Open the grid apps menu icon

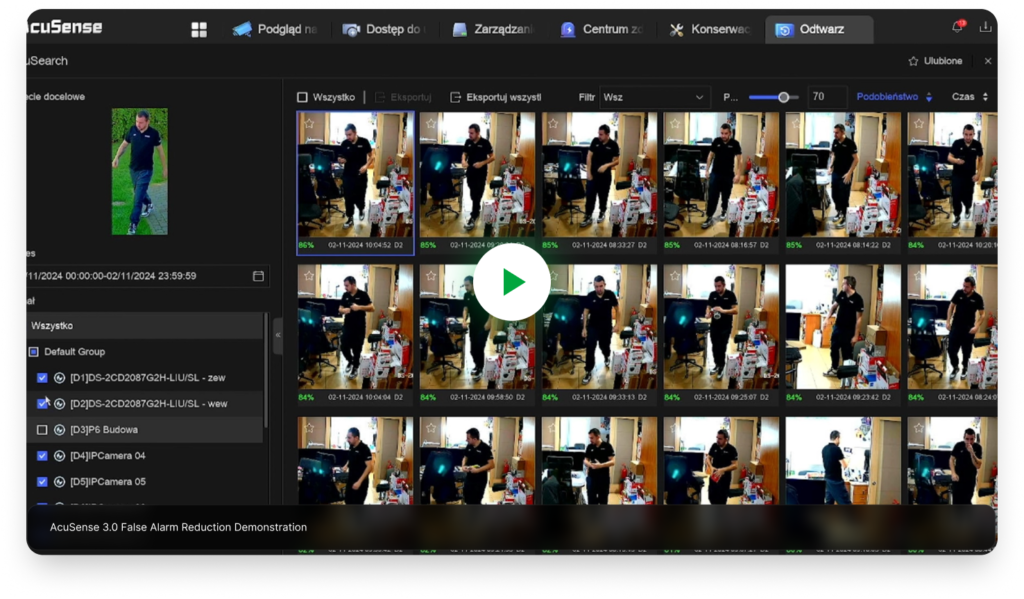[x=199, y=29]
